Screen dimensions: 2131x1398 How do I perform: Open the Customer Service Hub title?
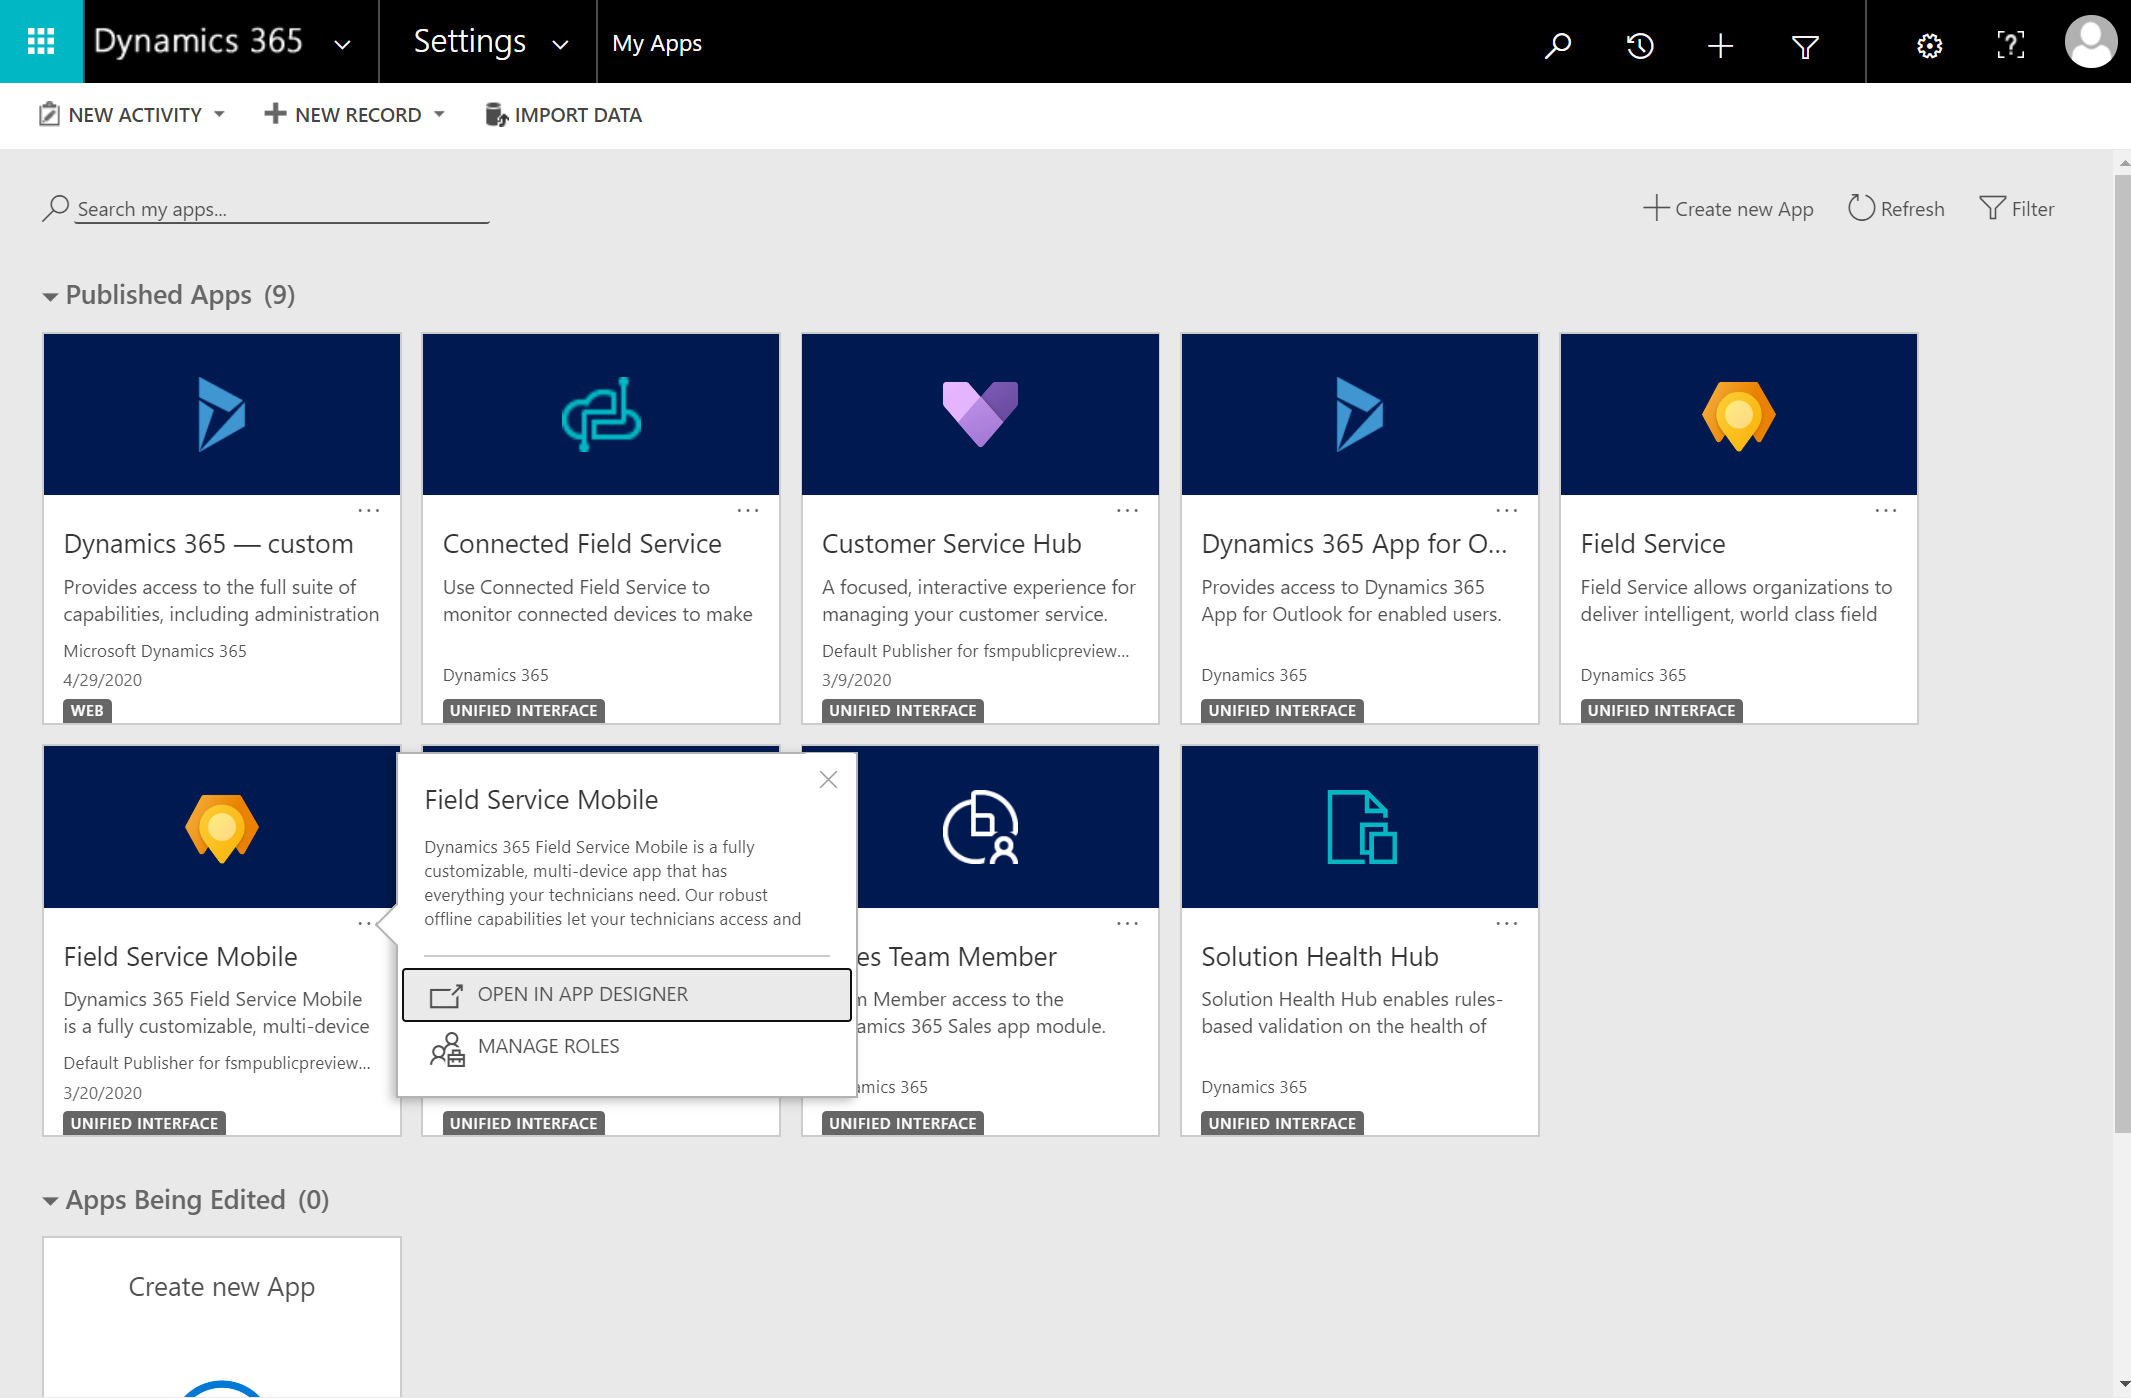pyautogui.click(x=952, y=544)
